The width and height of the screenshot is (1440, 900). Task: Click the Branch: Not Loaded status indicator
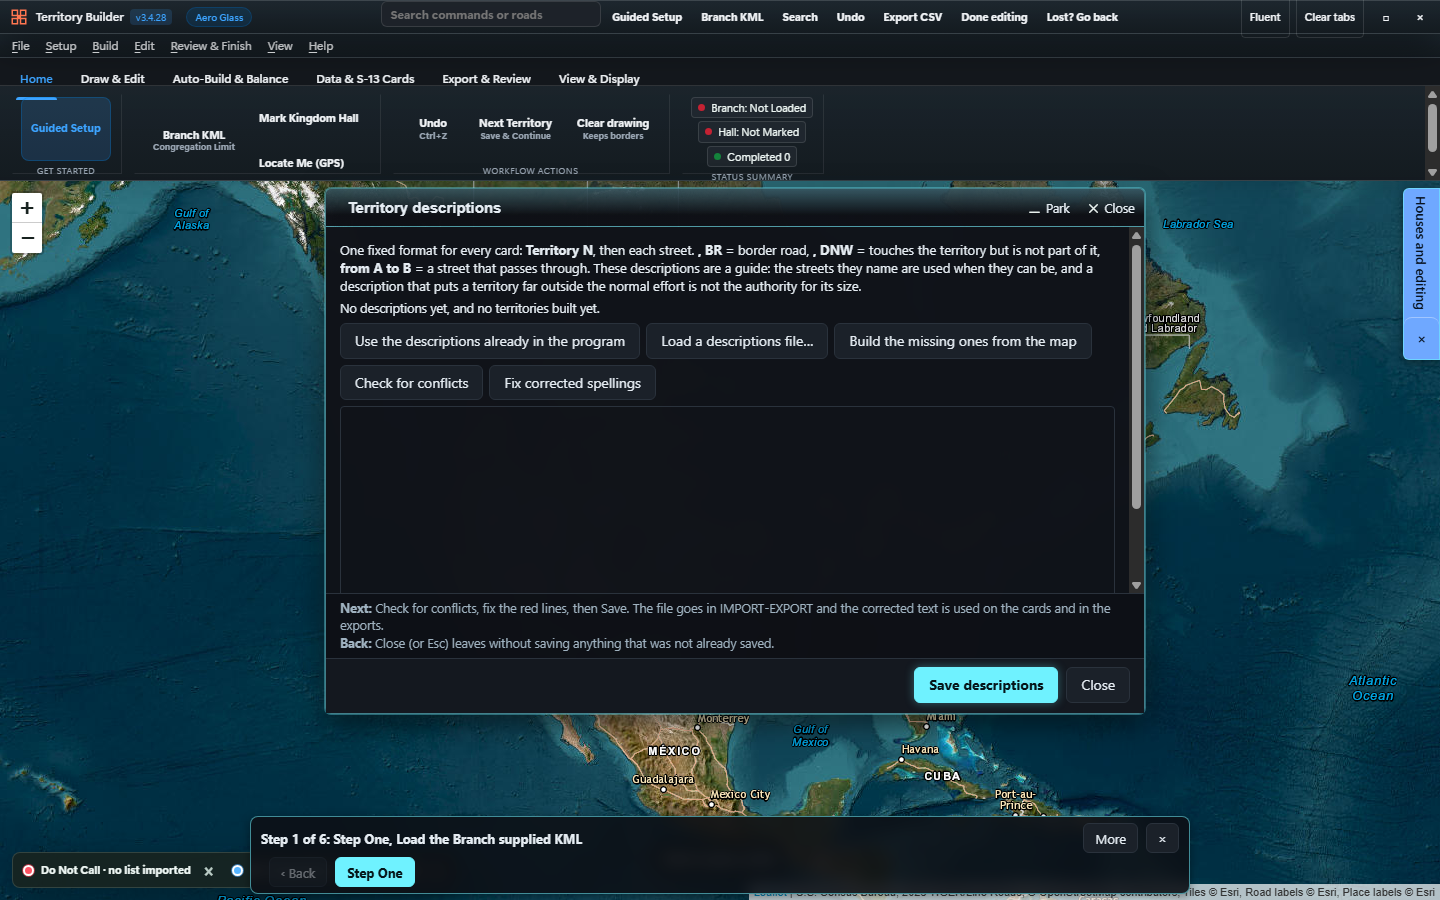point(752,108)
